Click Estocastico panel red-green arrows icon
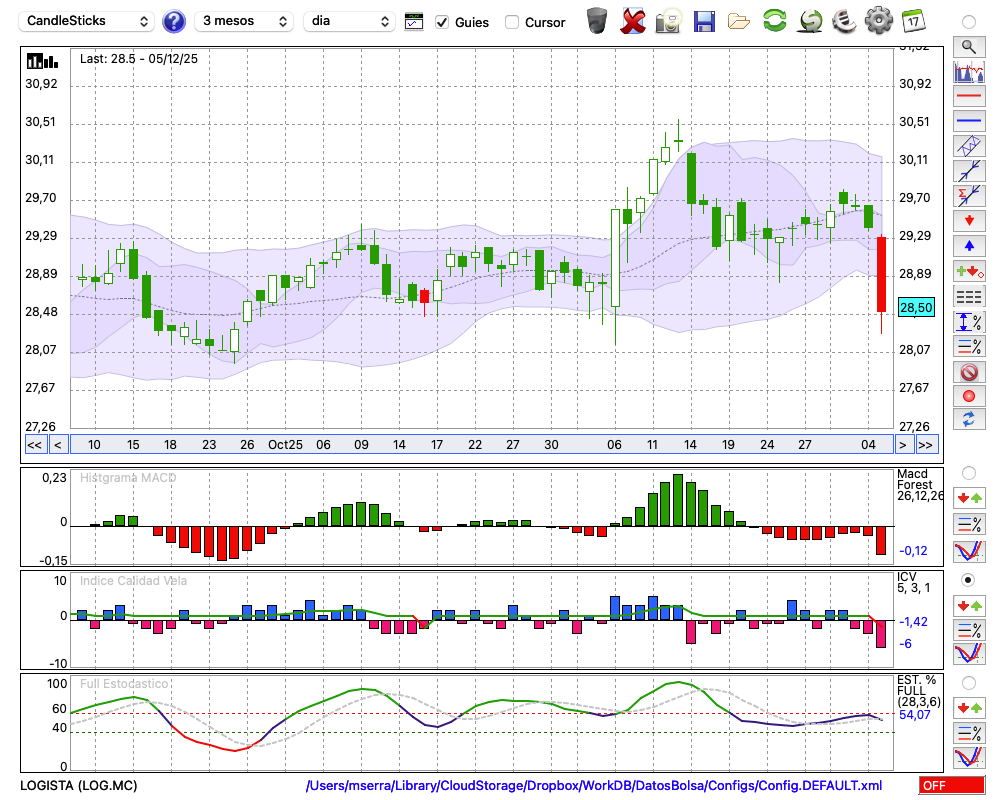This screenshot has width=1000, height=800. click(969, 707)
